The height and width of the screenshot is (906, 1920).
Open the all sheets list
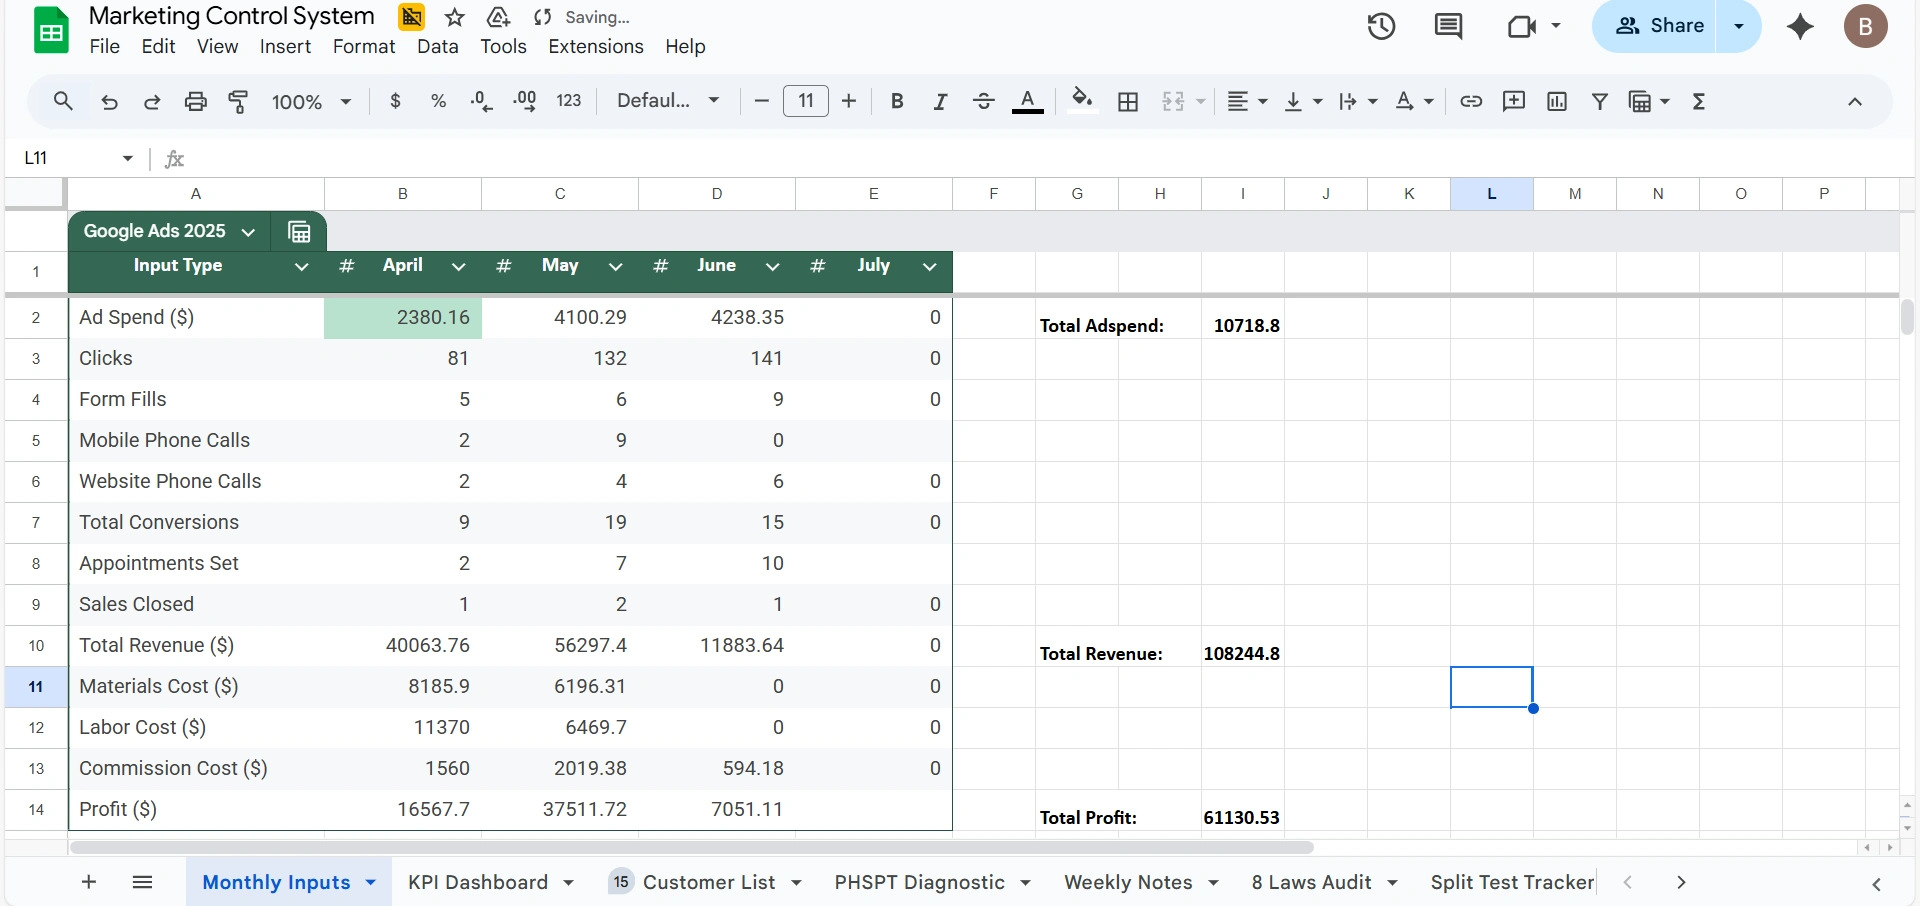(142, 882)
